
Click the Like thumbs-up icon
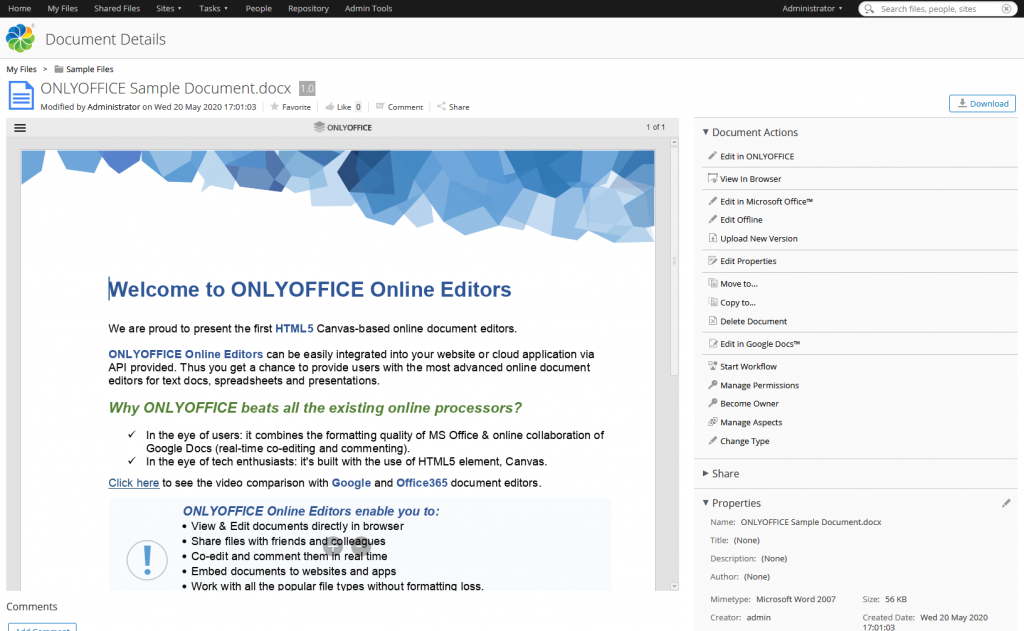330,106
